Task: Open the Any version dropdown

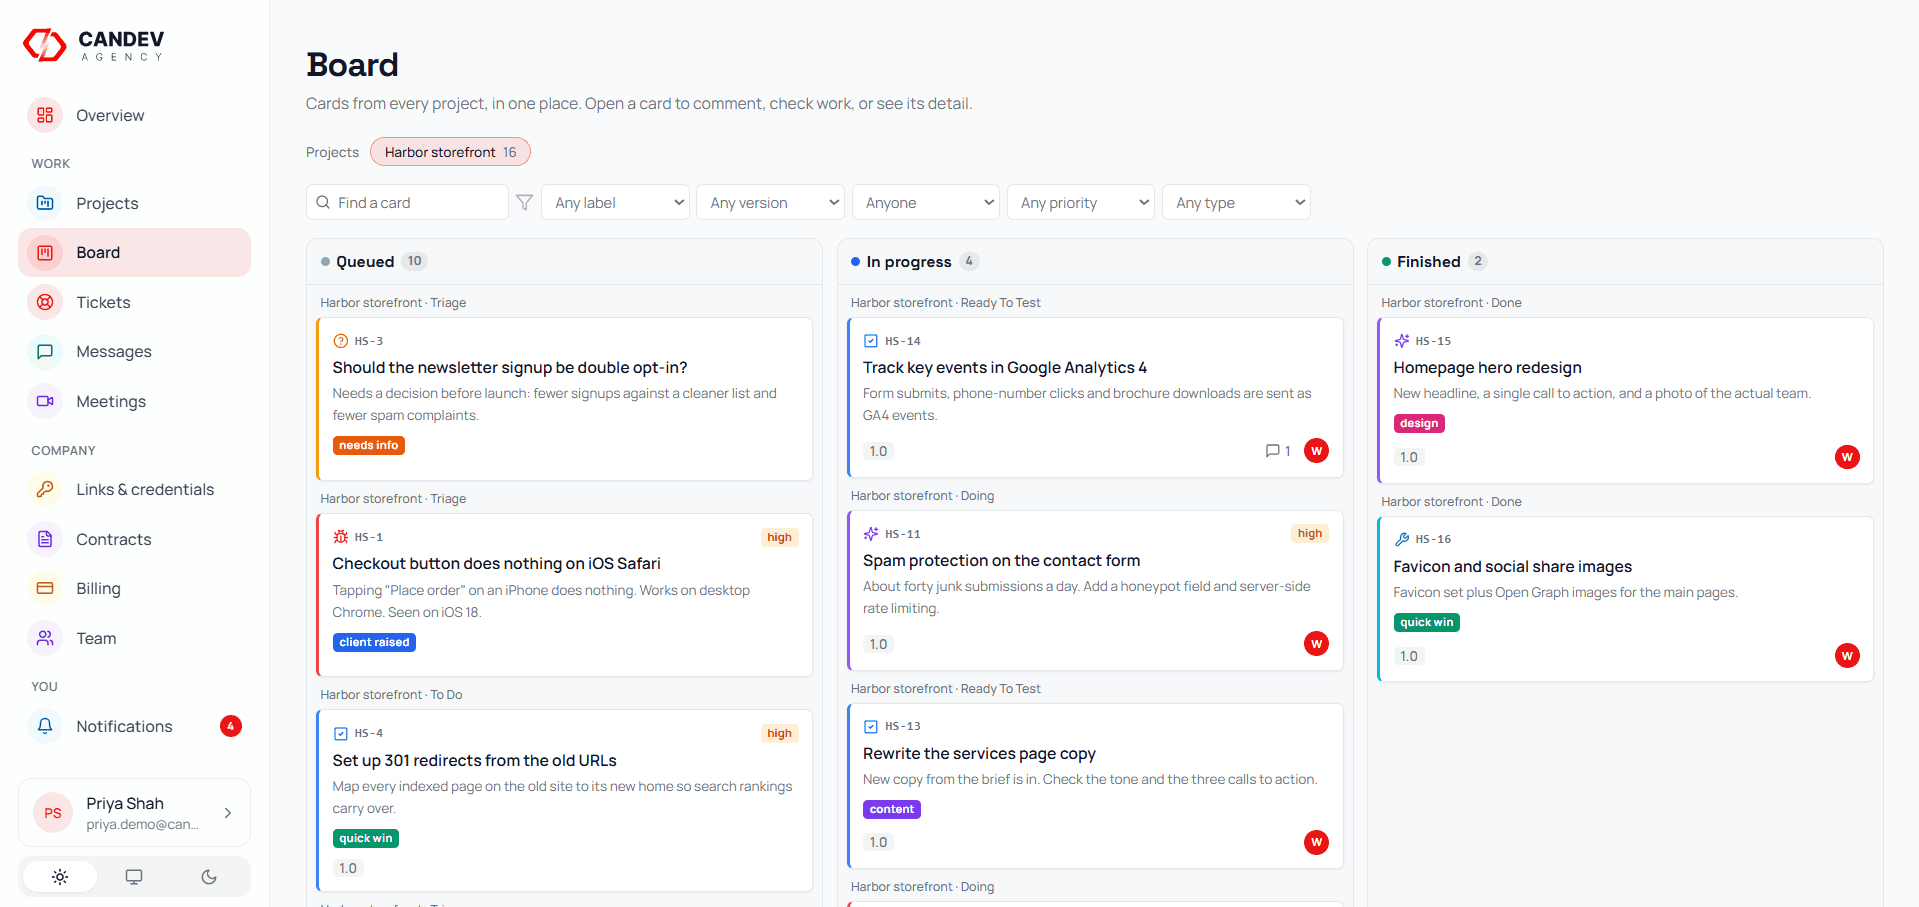Action: click(770, 203)
